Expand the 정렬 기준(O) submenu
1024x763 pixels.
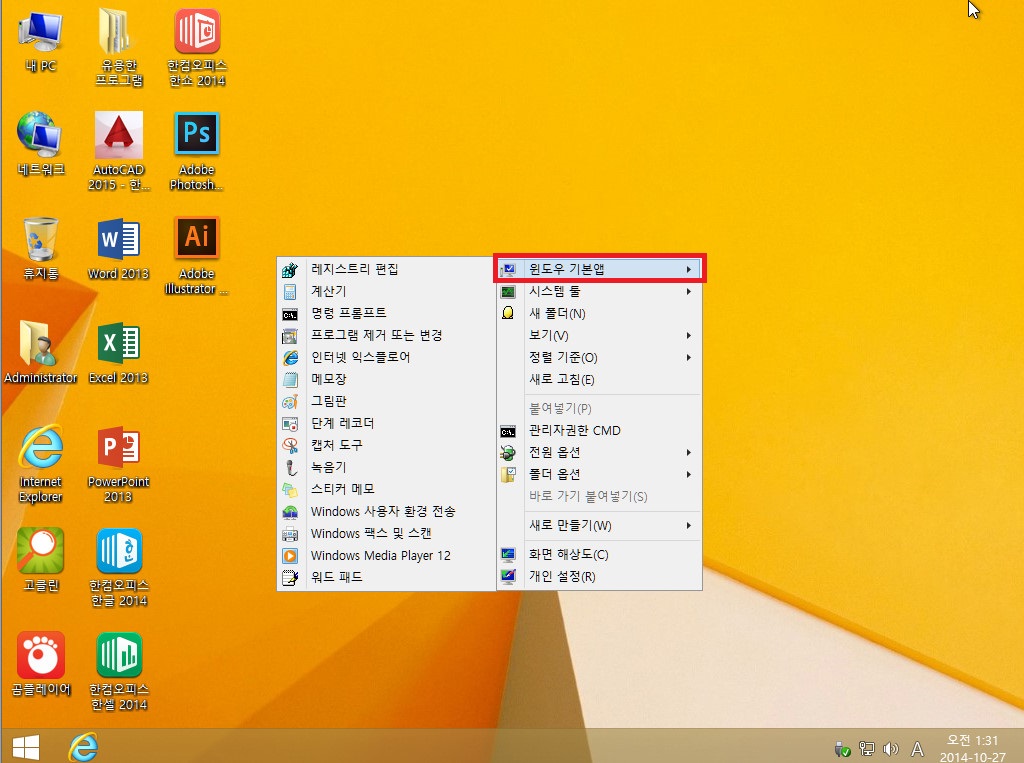(600, 357)
